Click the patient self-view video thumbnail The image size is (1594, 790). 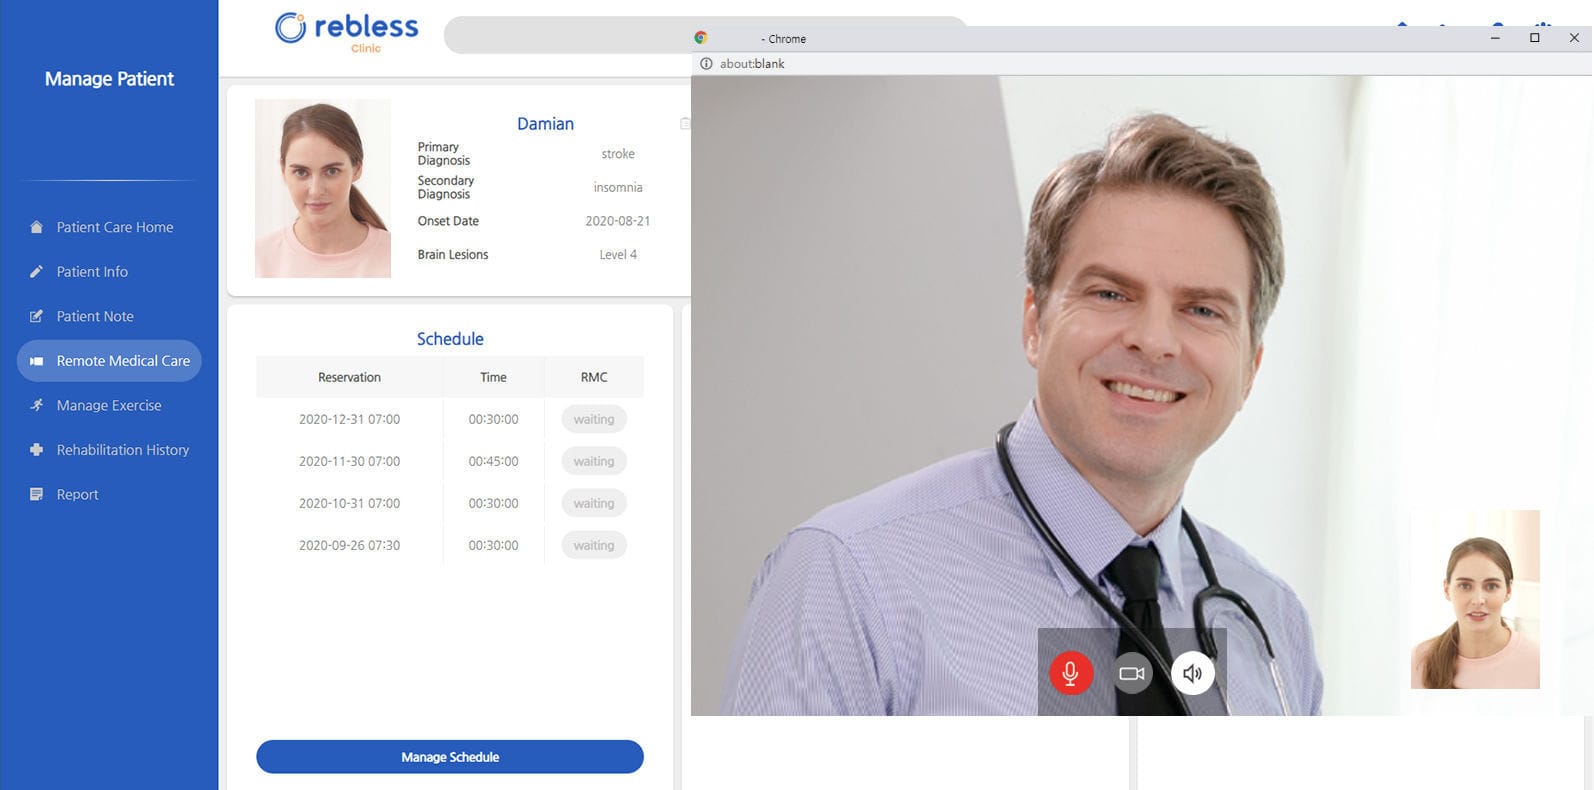point(1475,599)
